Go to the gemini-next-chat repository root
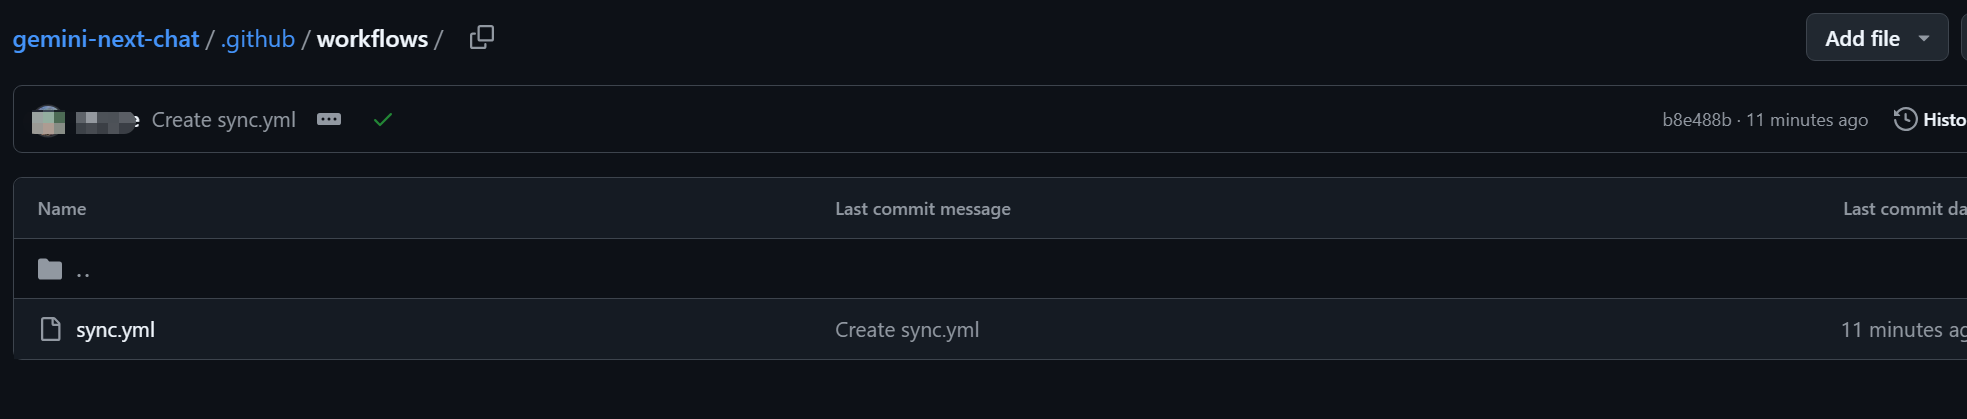Screen dimensions: 1967x419 [106, 39]
